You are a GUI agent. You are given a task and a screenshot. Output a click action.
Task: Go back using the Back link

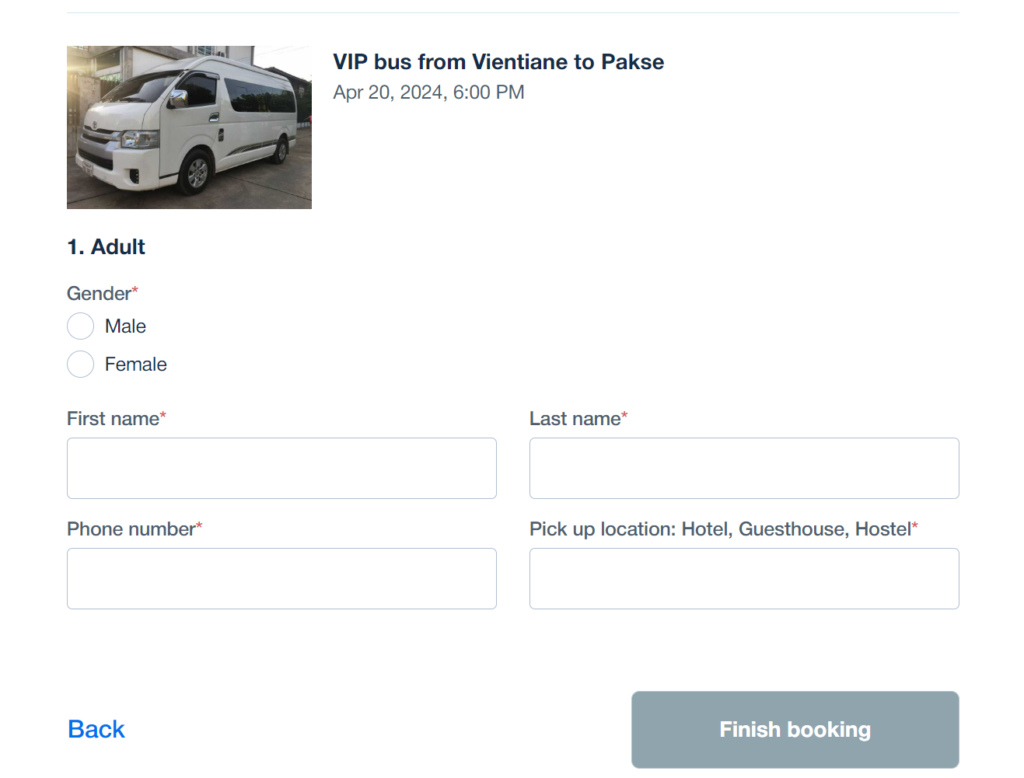click(x=96, y=729)
